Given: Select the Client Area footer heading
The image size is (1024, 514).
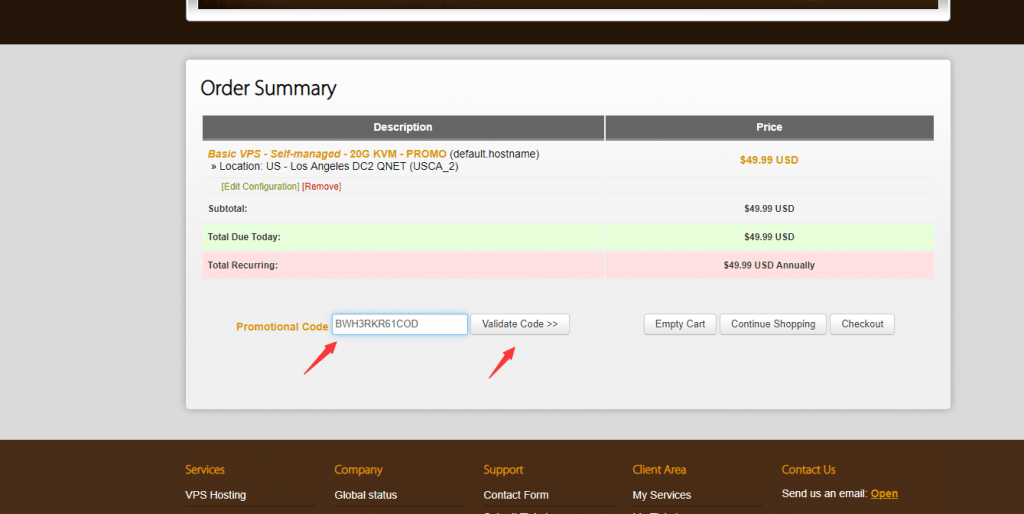Looking at the screenshot, I should 659,470.
